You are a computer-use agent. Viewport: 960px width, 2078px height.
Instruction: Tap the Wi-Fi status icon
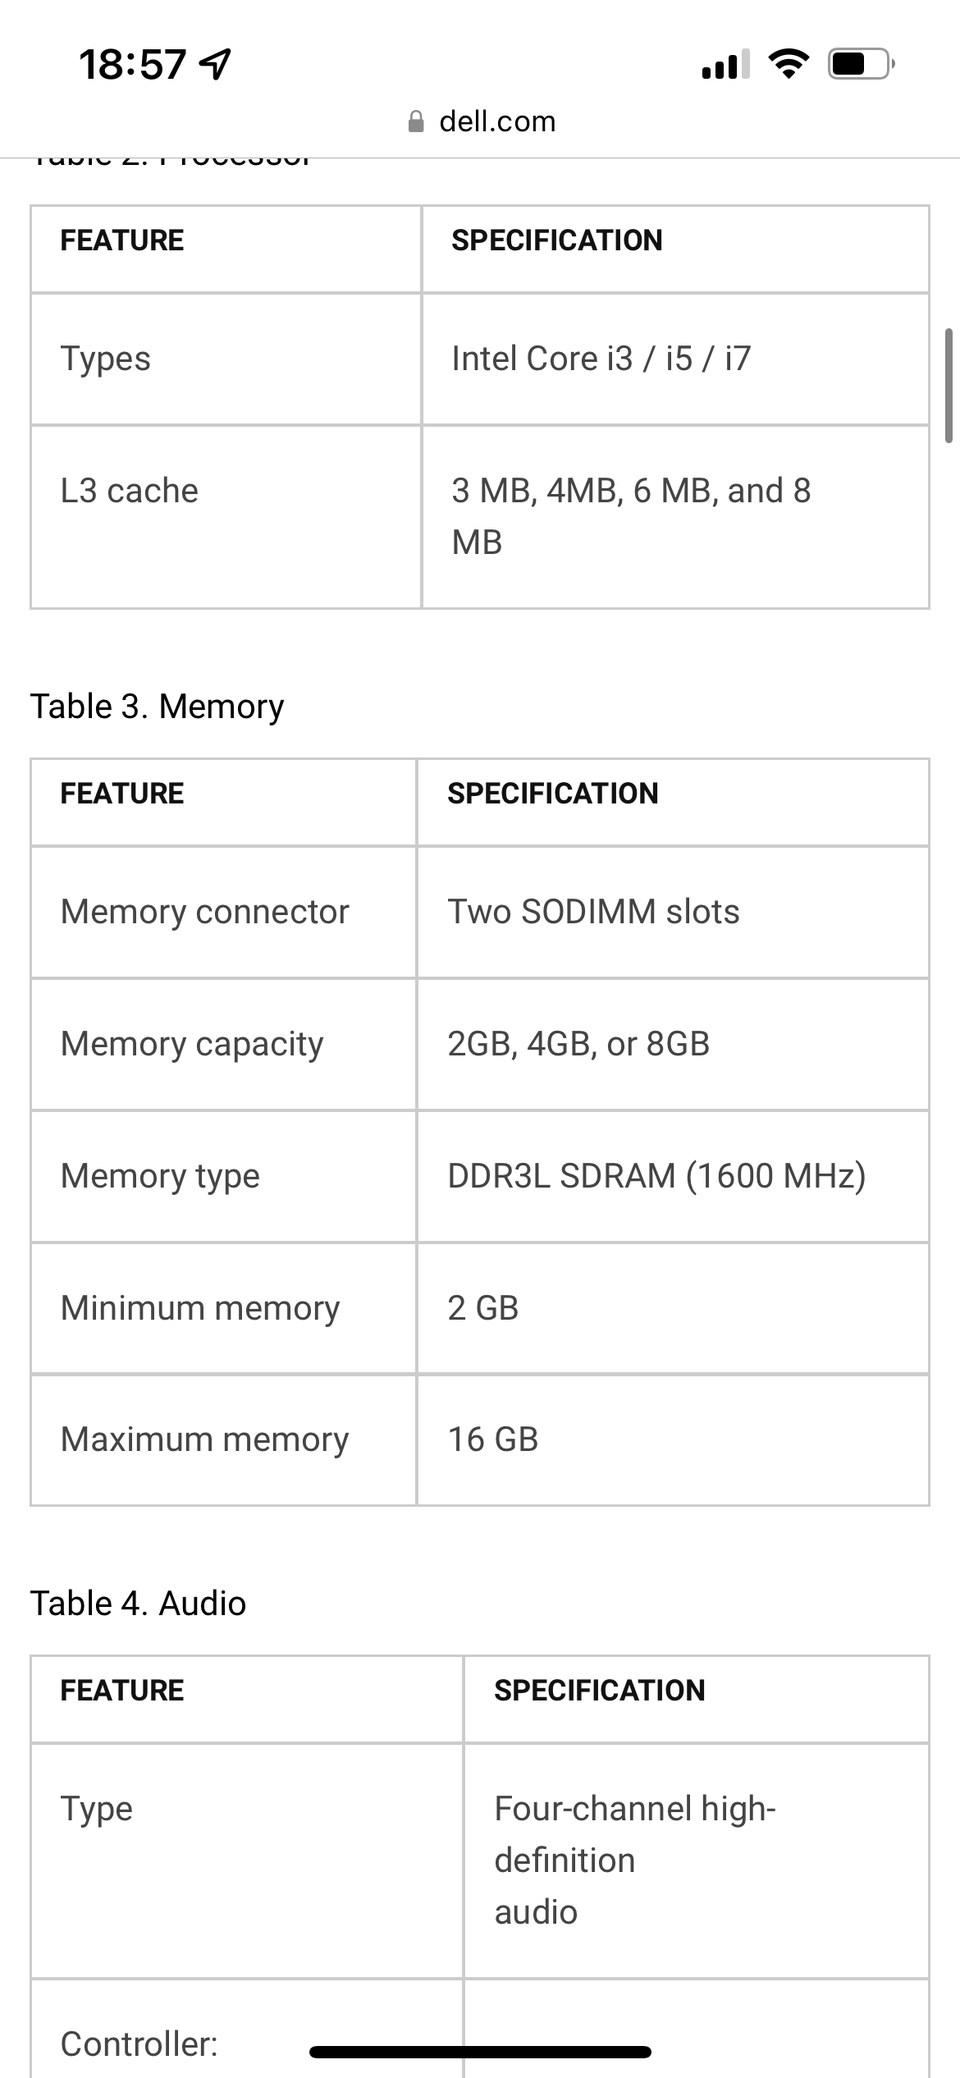click(788, 65)
